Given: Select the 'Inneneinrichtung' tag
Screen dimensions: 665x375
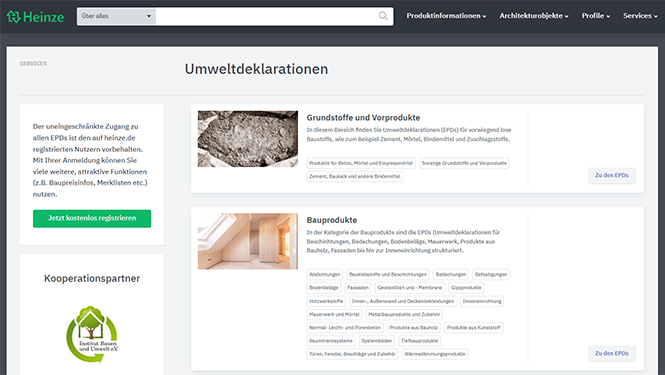Looking at the screenshot, I should (482, 301).
